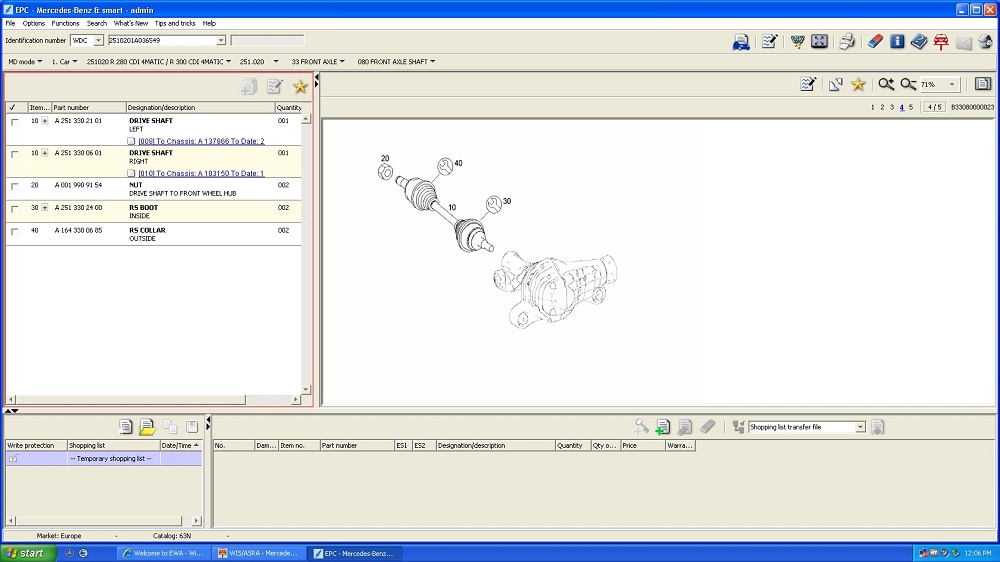Image resolution: width=1000 pixels, height=562 pixels.
Task: Click the star favorites icon in parts list panel
Action: click(x=300, y=86)
